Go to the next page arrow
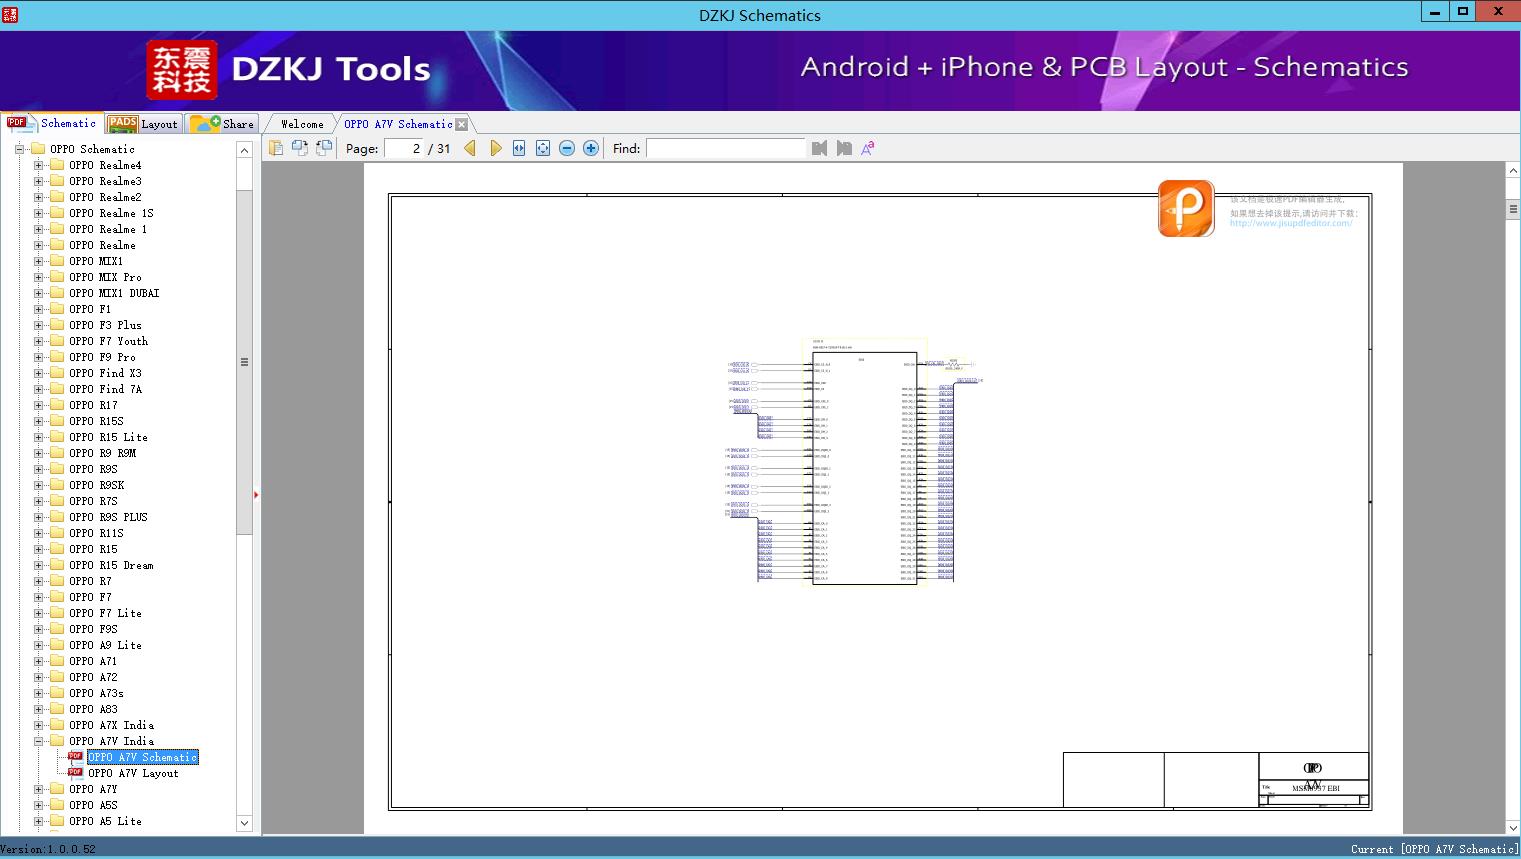Viewport: 1521px width, 859px height. click(495, 148)
